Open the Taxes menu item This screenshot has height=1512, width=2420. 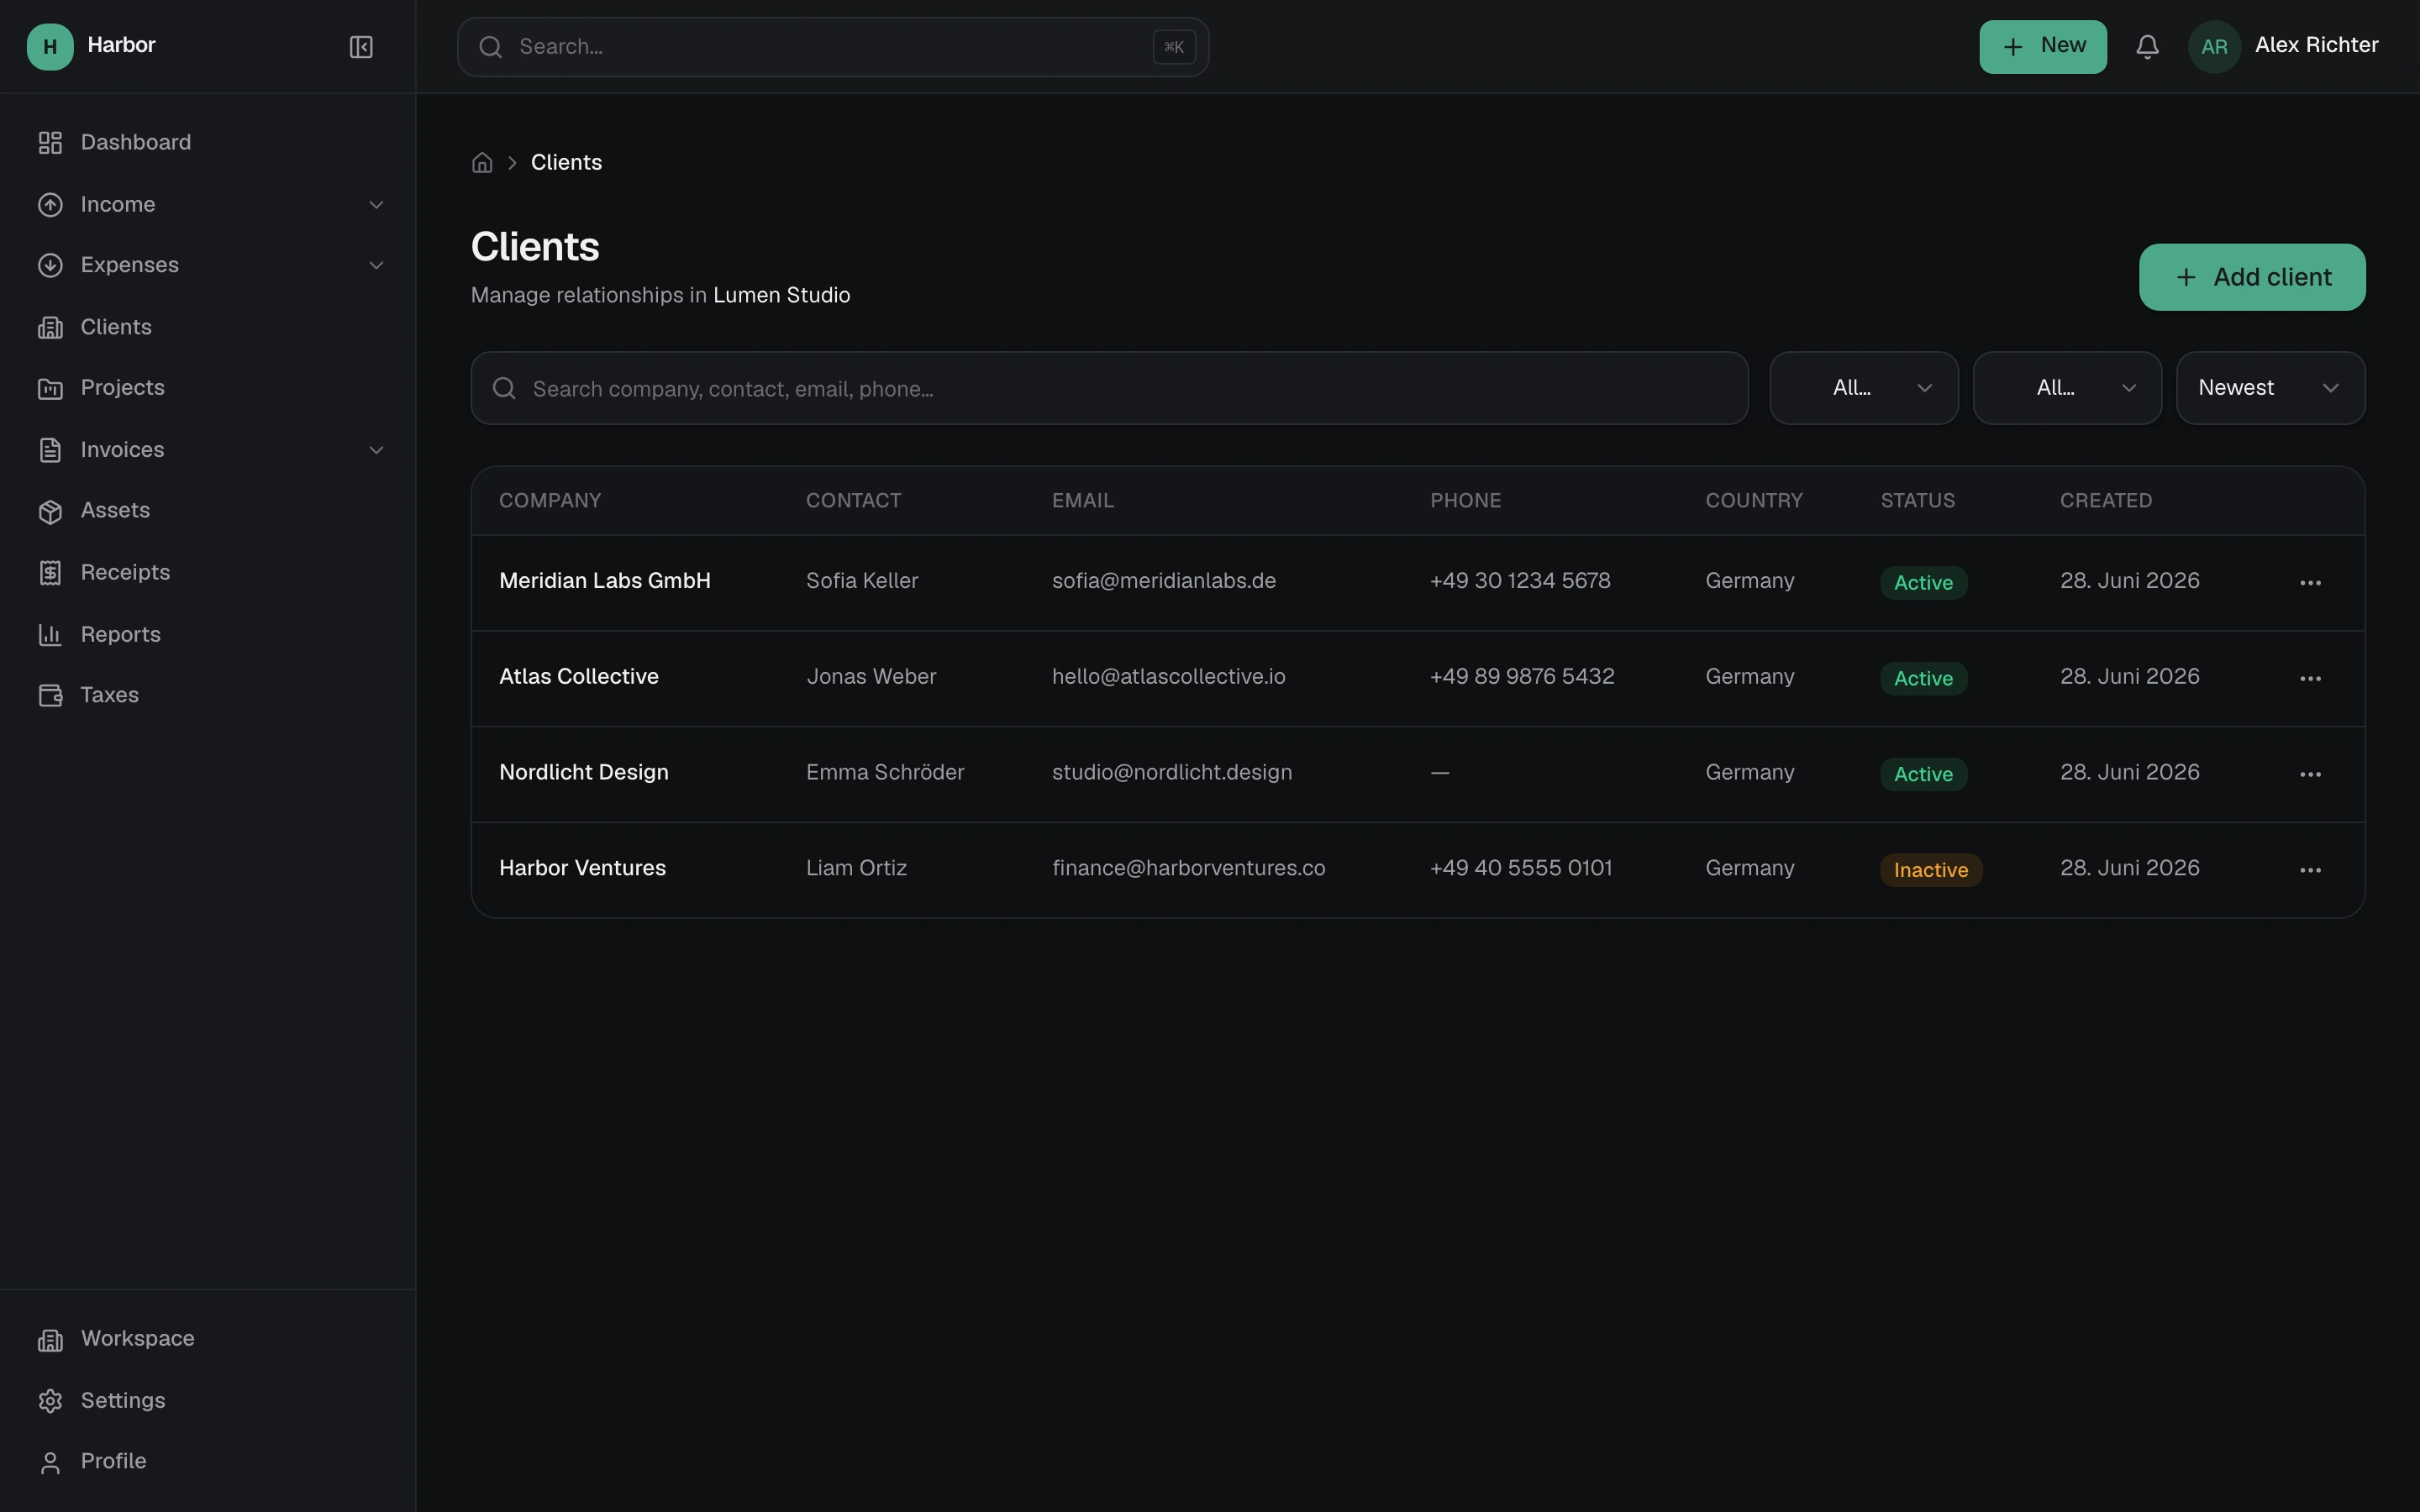[207, 695]
